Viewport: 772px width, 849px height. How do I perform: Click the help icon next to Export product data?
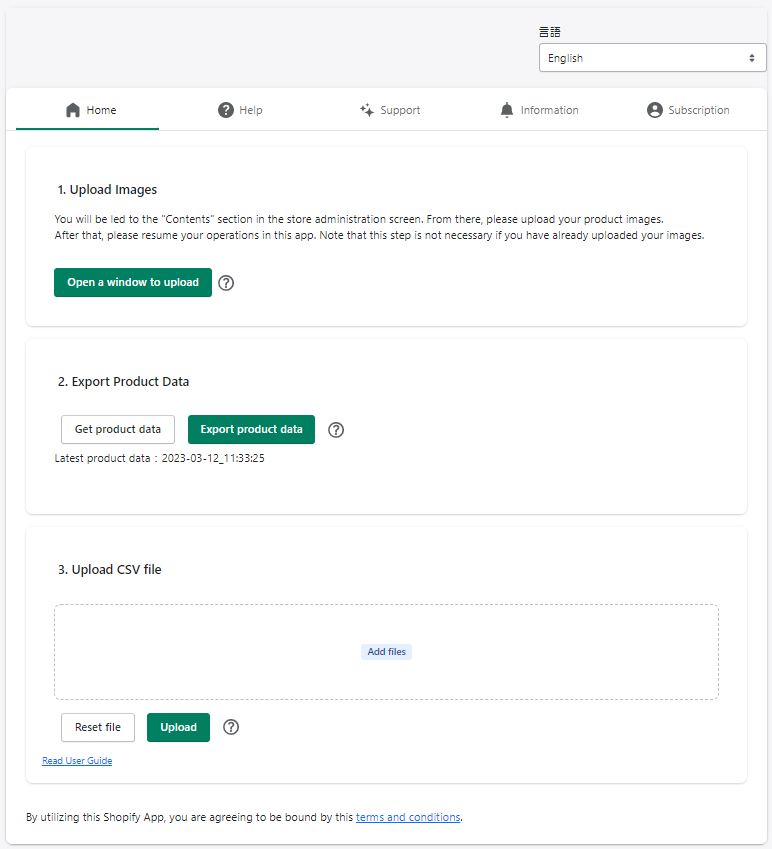coord(336,429)
